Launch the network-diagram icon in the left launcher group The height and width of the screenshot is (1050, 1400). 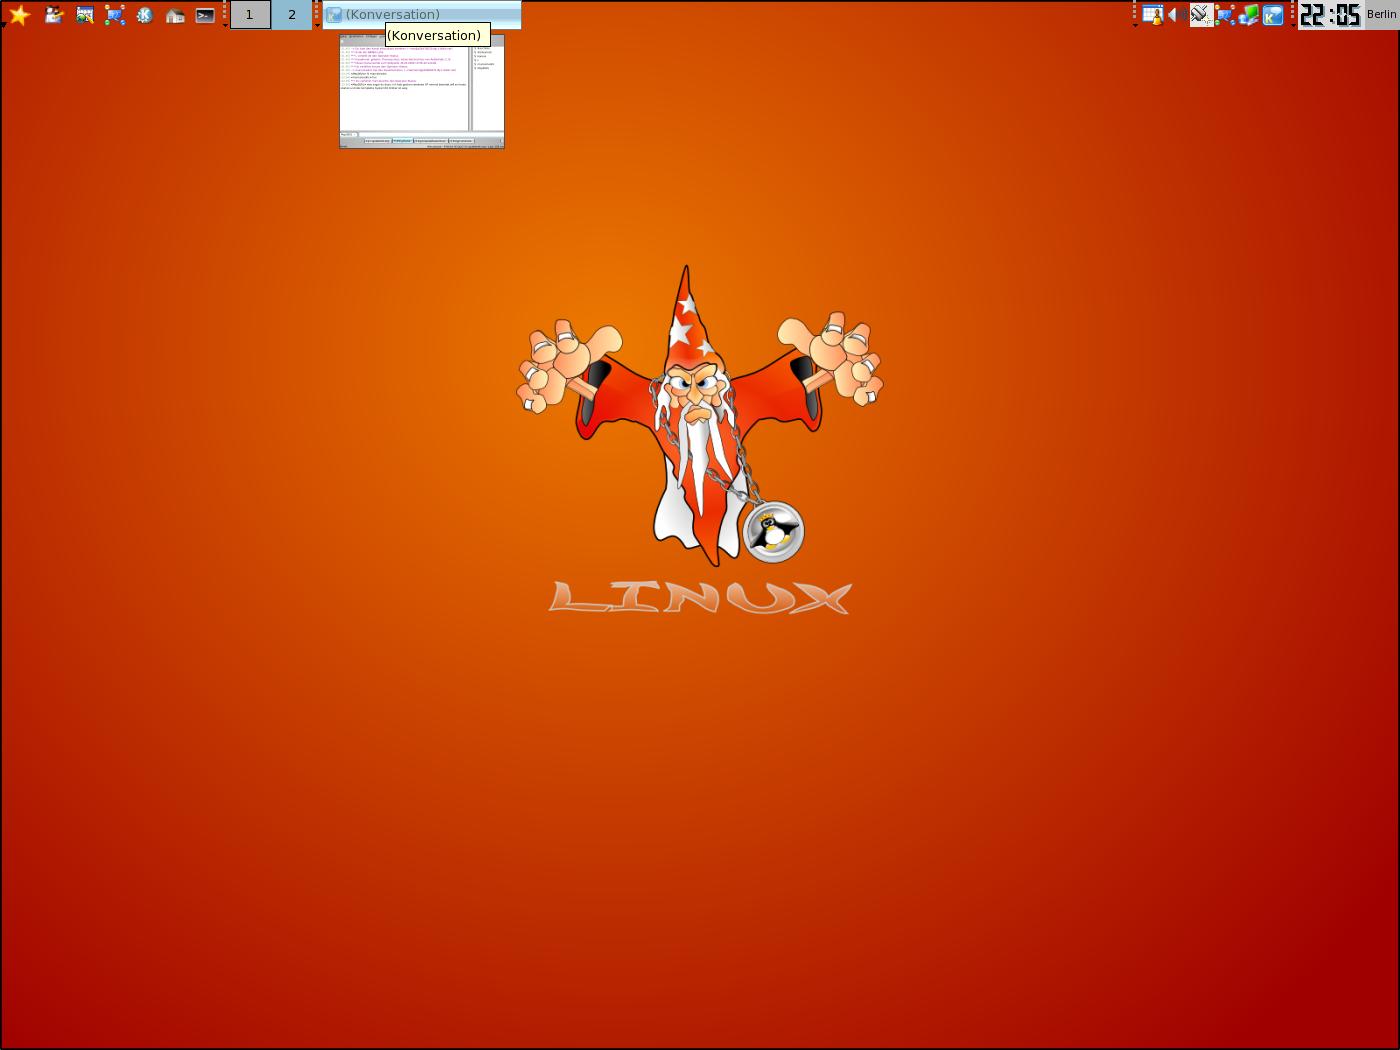pyautogui.click(x=115, y=15)
